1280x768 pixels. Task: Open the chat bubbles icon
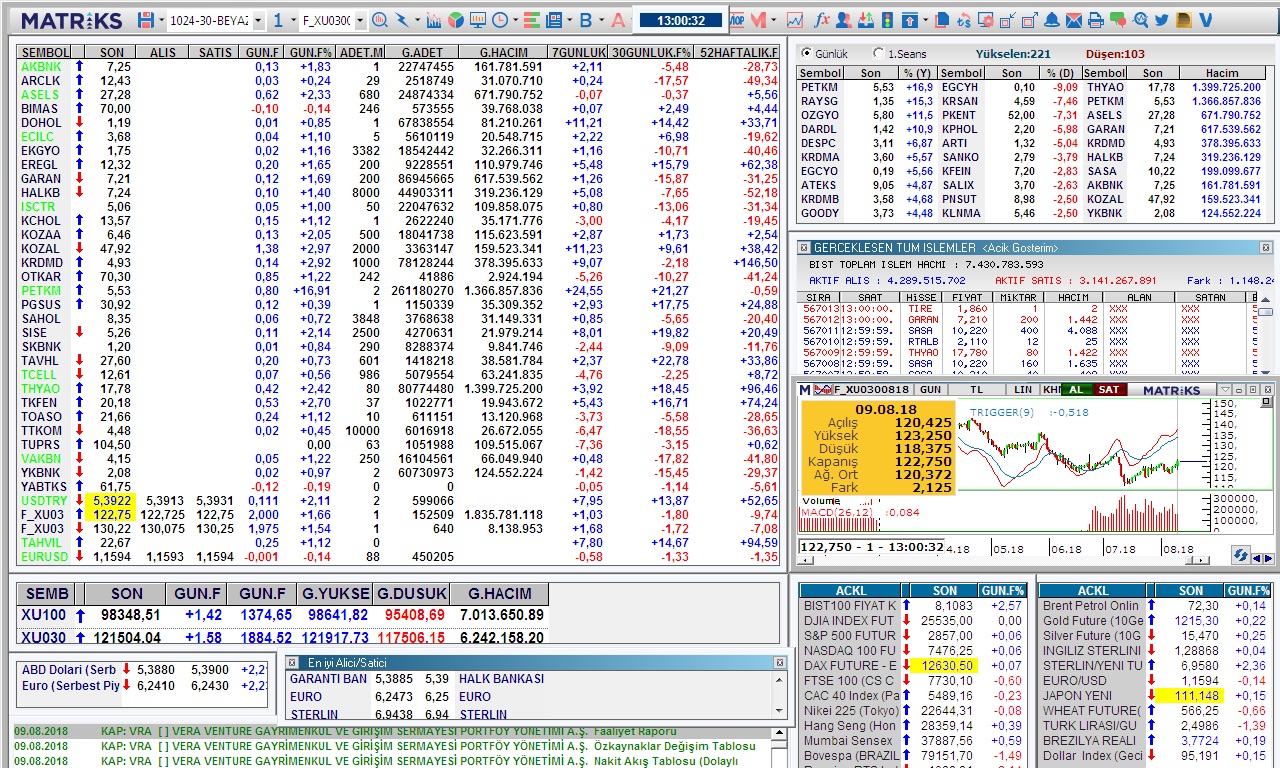pos(1118,20)
